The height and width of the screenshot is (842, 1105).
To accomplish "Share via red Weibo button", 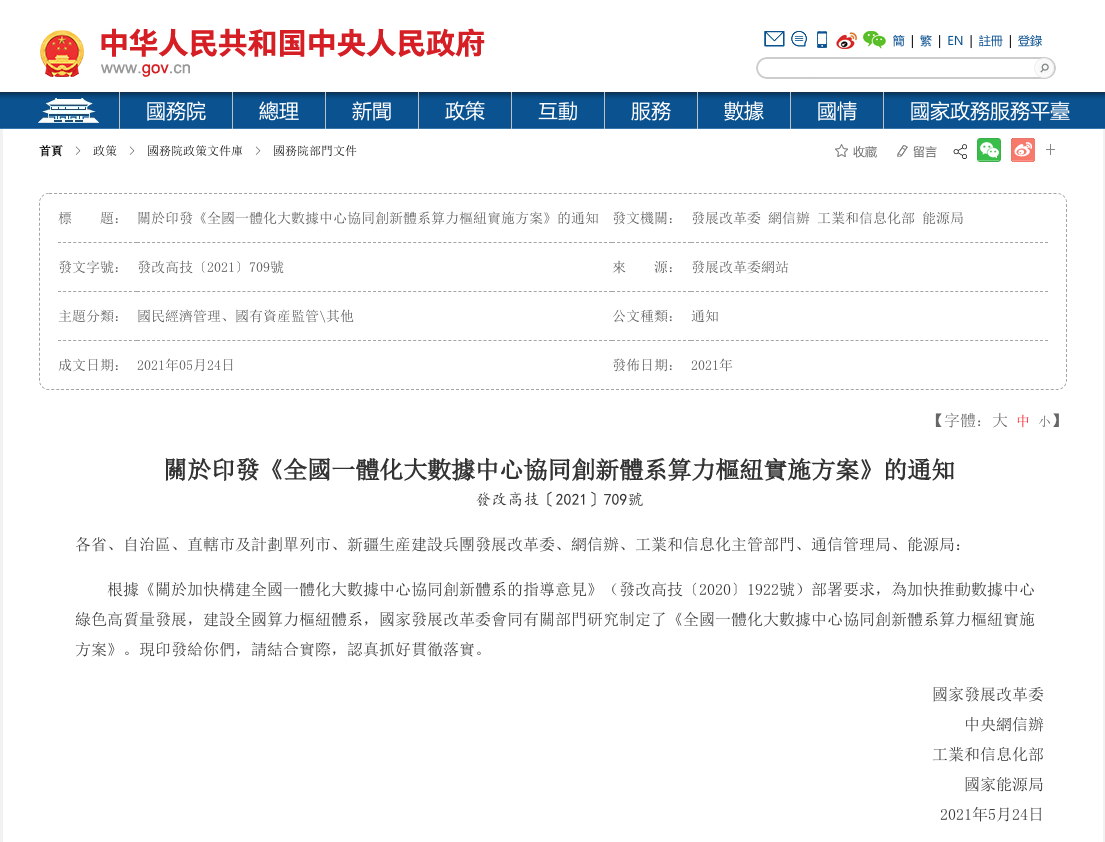I will 1023,150.
